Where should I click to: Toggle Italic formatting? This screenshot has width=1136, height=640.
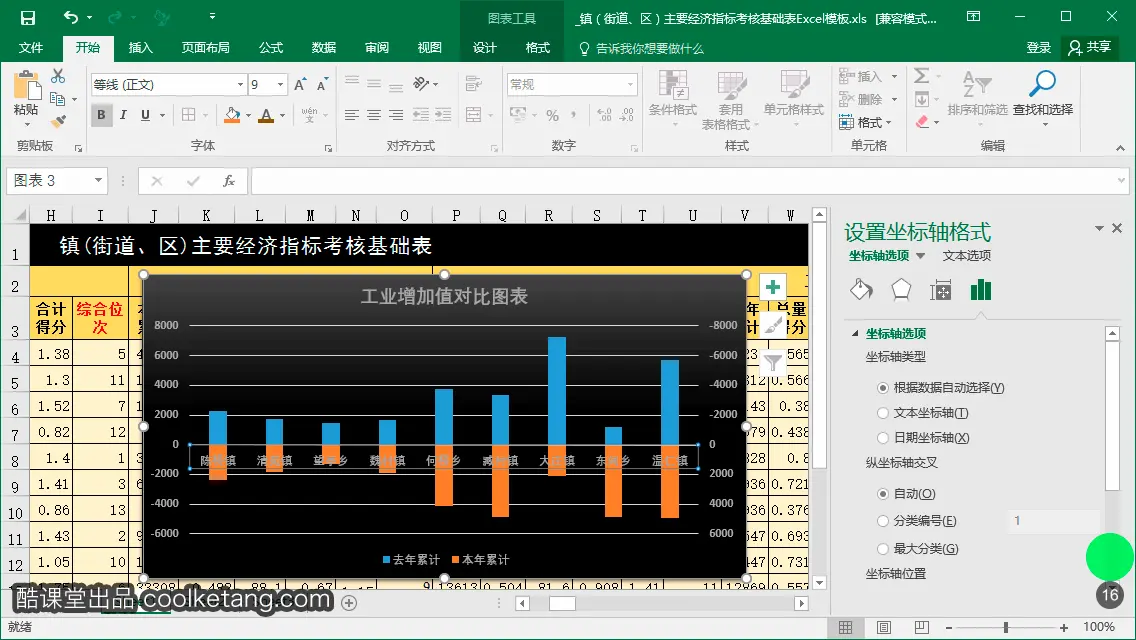123,115
